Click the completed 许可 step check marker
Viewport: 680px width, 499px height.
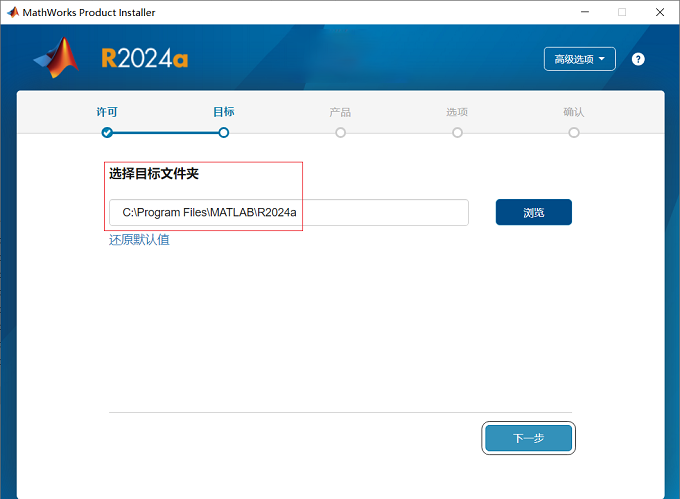[x=107, y=133]
